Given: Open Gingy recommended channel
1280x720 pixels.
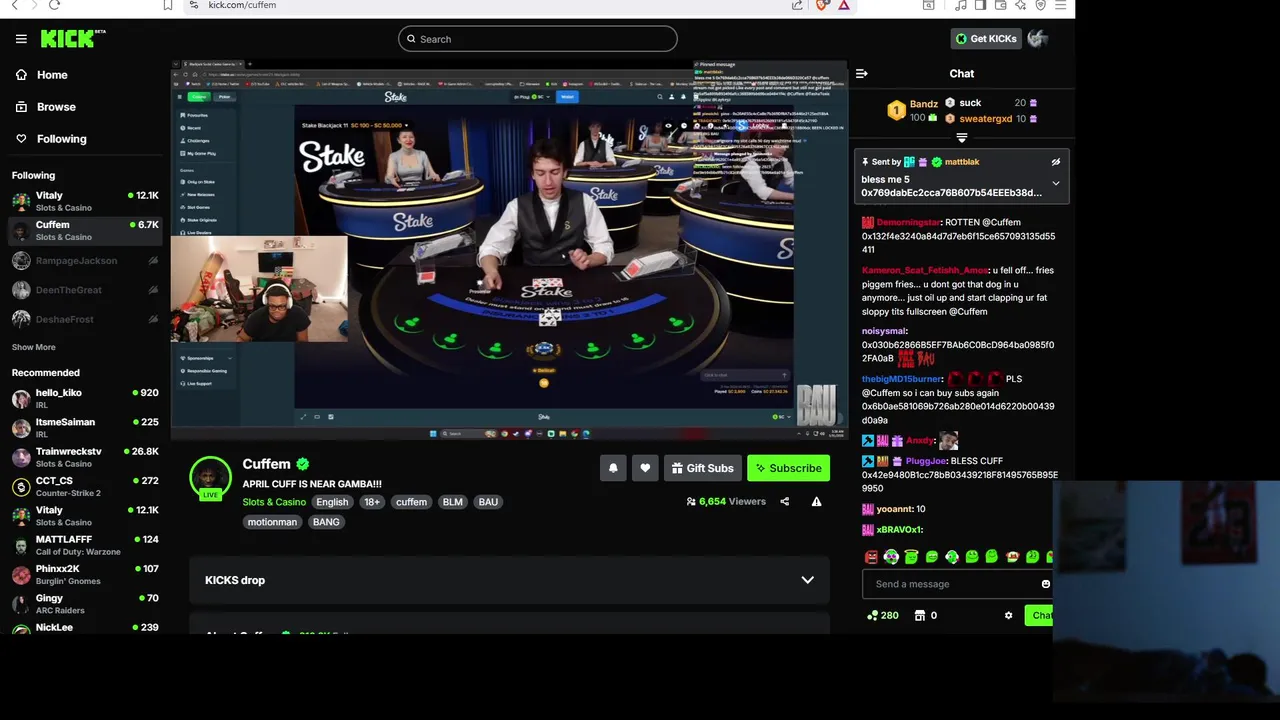Looking at the screenshot, I should [85, 603].
